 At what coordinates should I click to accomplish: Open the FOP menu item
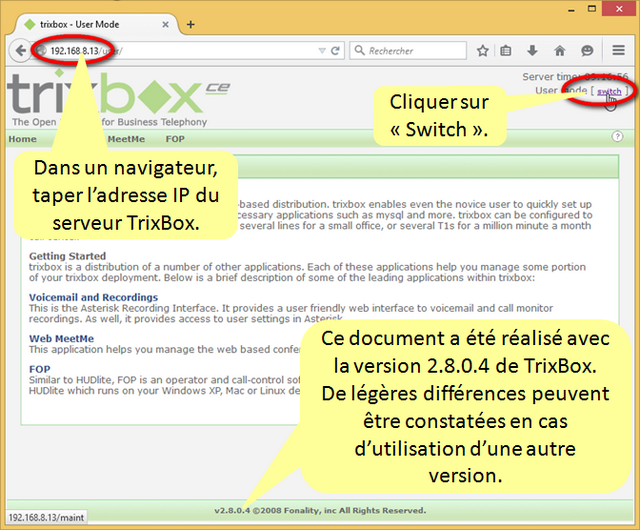tap(175, 139)
